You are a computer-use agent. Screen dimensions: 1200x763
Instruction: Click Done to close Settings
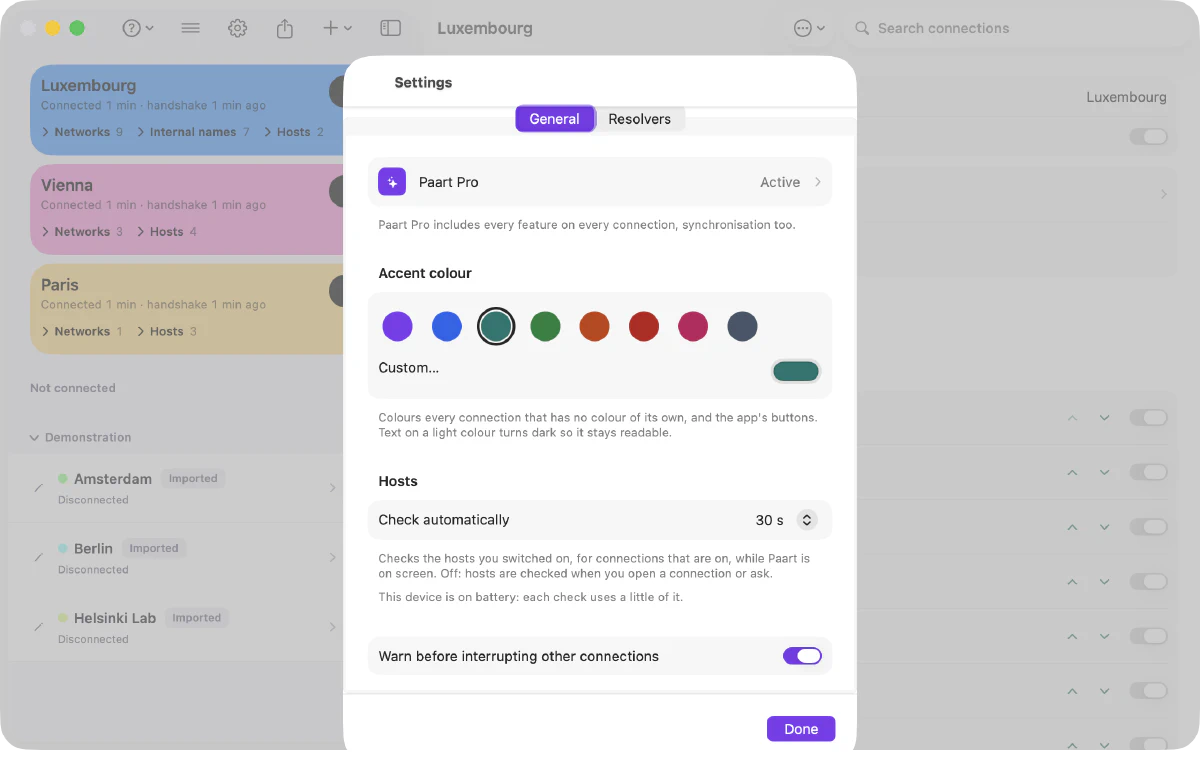[801, 729]
